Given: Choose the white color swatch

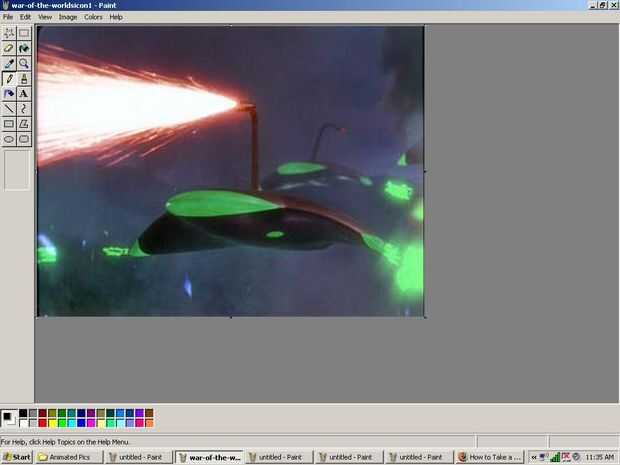Looking at the screenshot, I should 23,423.
